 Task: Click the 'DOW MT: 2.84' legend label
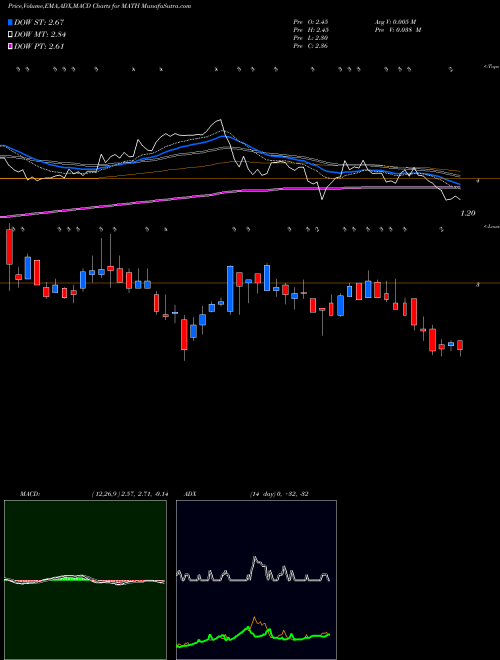tap(40, 35)
